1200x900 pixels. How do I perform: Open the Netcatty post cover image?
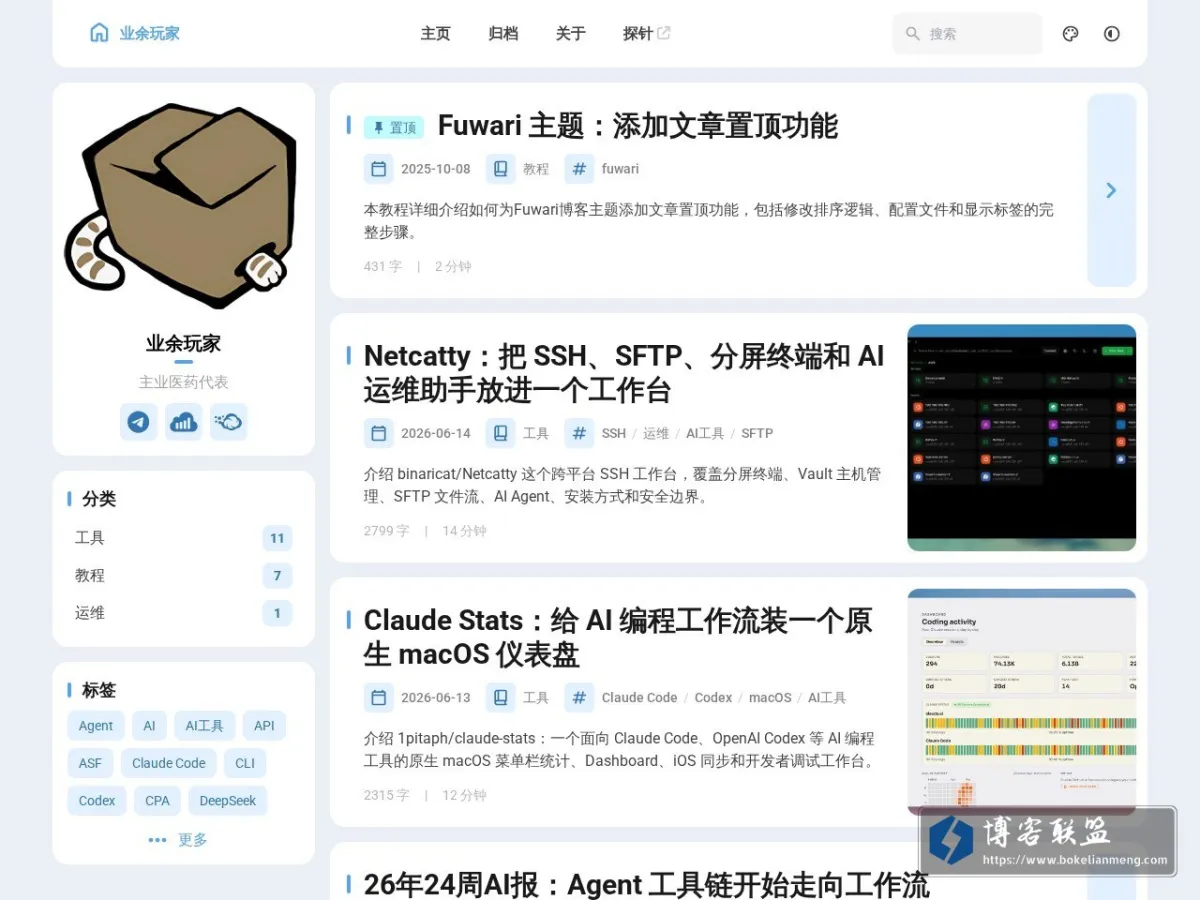[1022, 438]
